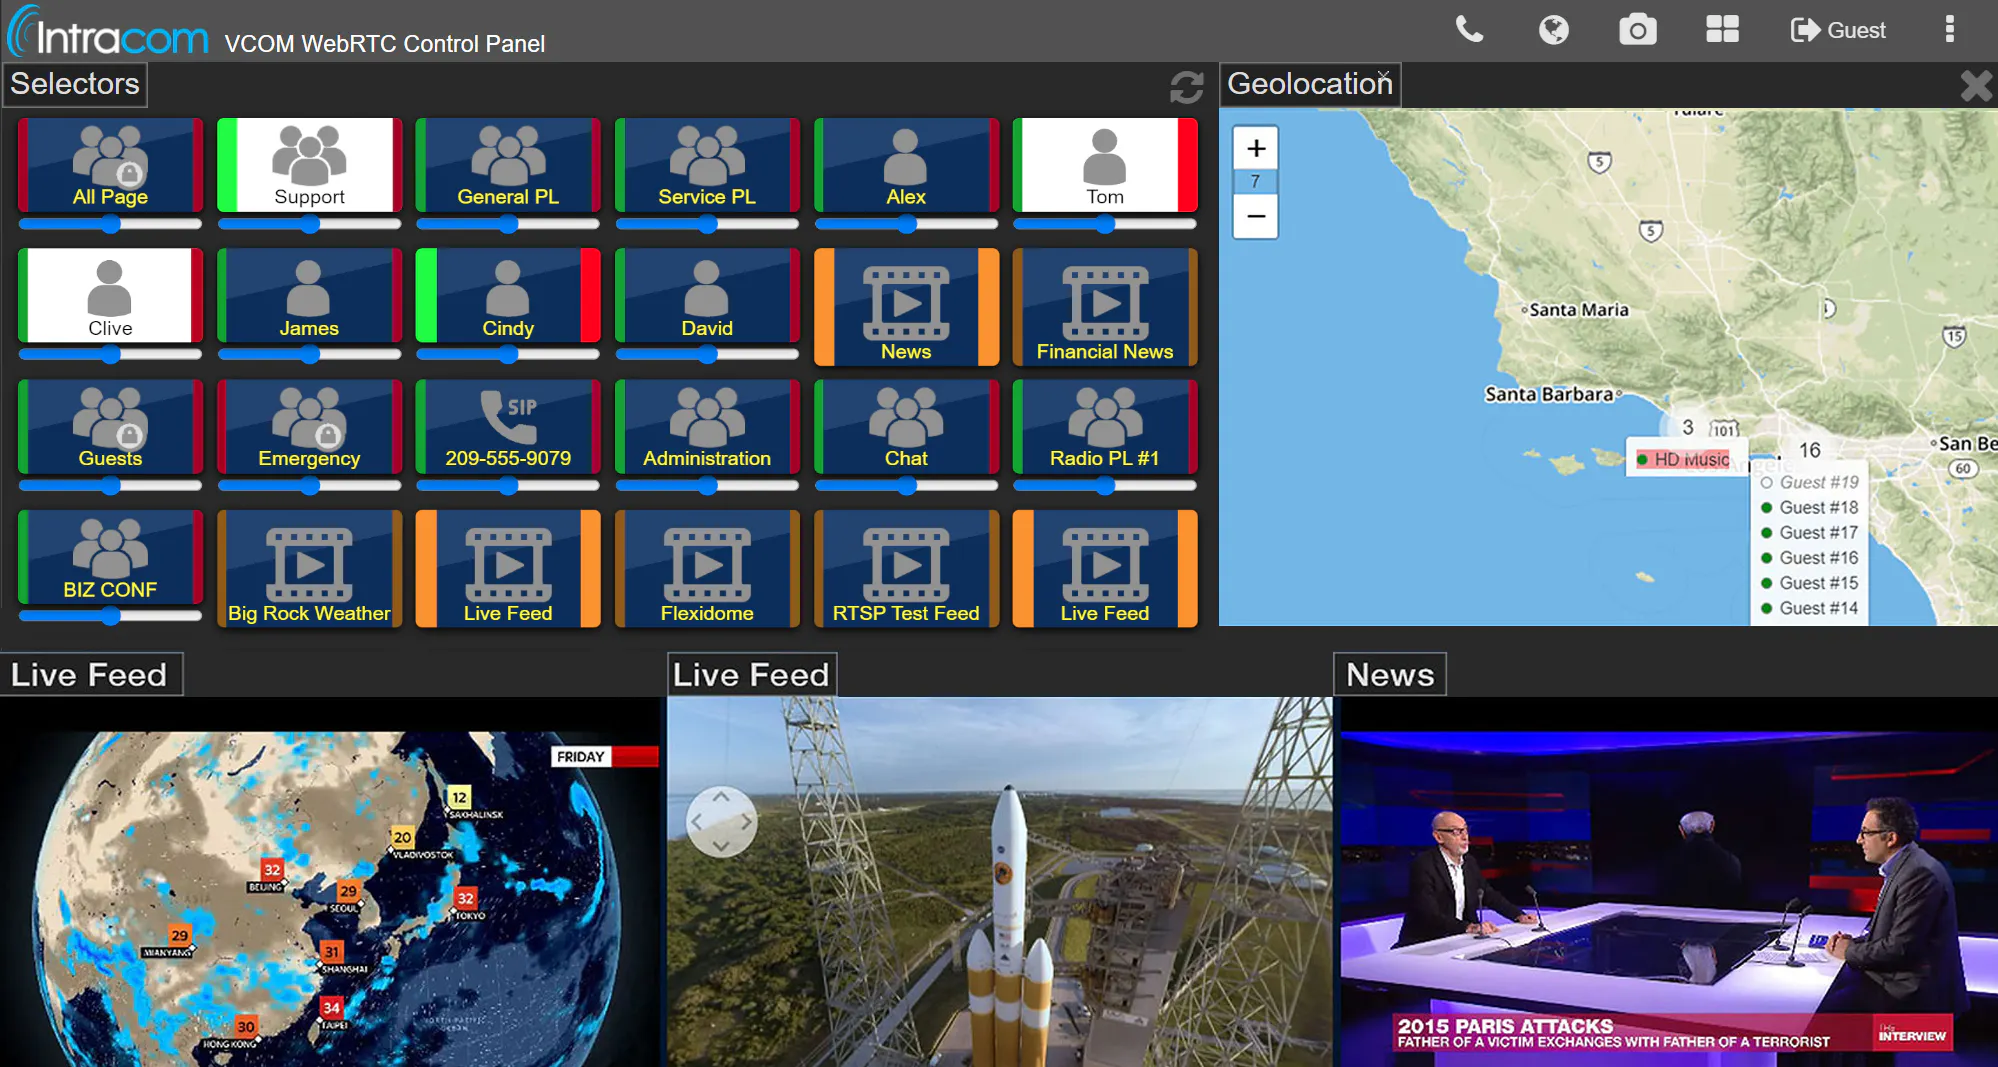Screen dimensions: 1998x1067
Task: Toggle the red talk bar on Cindy
Action: [591, 296]
